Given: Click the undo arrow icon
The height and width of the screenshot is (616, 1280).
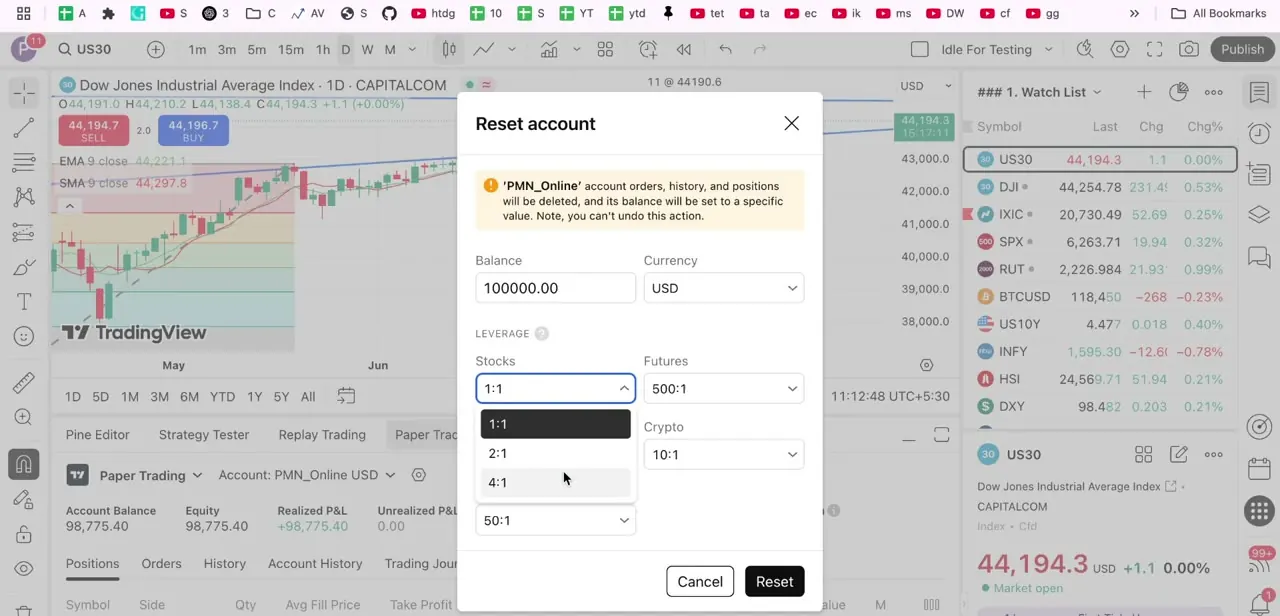Looking at the screenshot, I should (x=725, y=49).
